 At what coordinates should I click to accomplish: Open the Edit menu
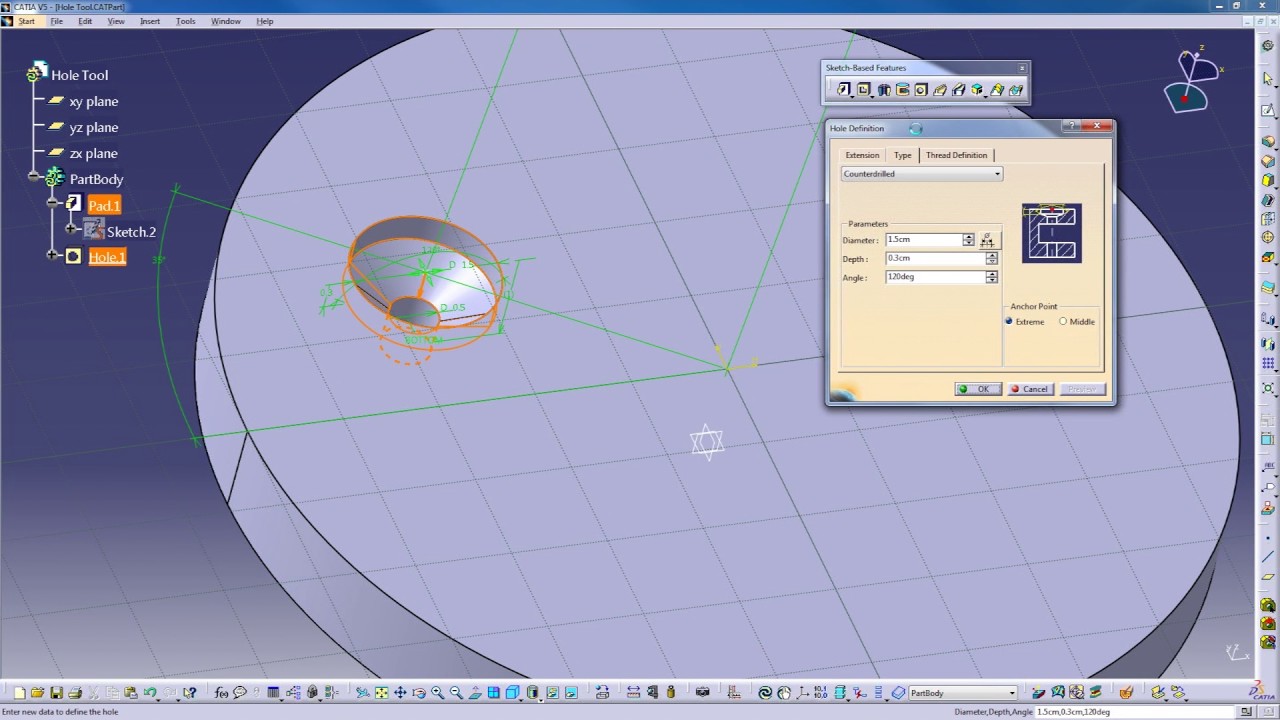(85, 21)
